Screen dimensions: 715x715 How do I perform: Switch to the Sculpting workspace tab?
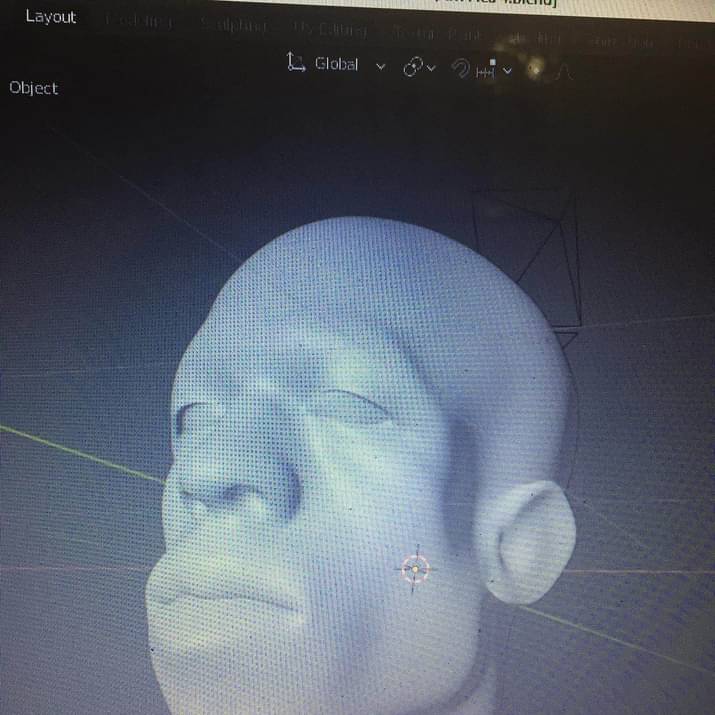pyautogui.click(x=233, y=25)
